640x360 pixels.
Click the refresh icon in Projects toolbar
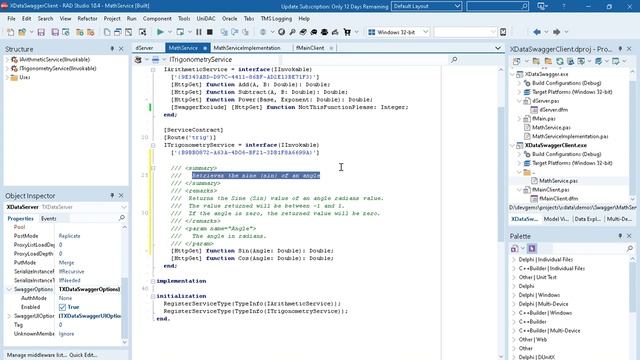point(560,62)
